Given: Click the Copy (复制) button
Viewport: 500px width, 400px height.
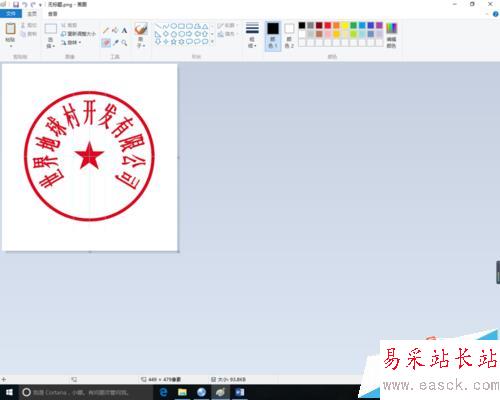Looking at the screenshot, I should point(29,34).
